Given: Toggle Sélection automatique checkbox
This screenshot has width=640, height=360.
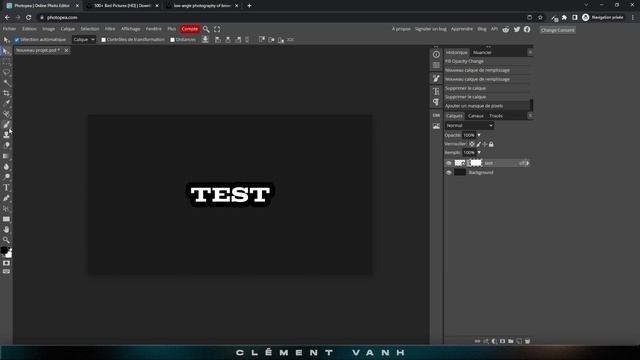Looking at the screenshot, I should (17, 40).
